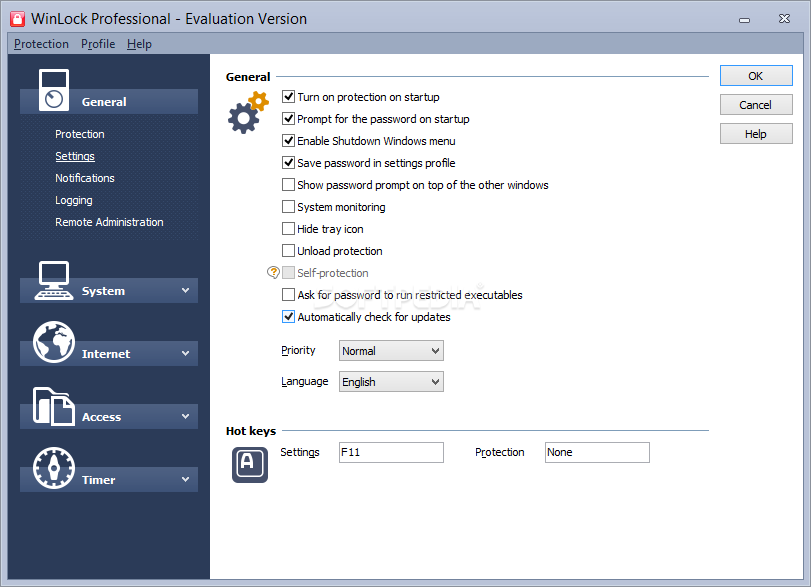This screenshot has height=587, width=811.
Task: Expand the Internet section chevron
Action: (x=185, y=354)
